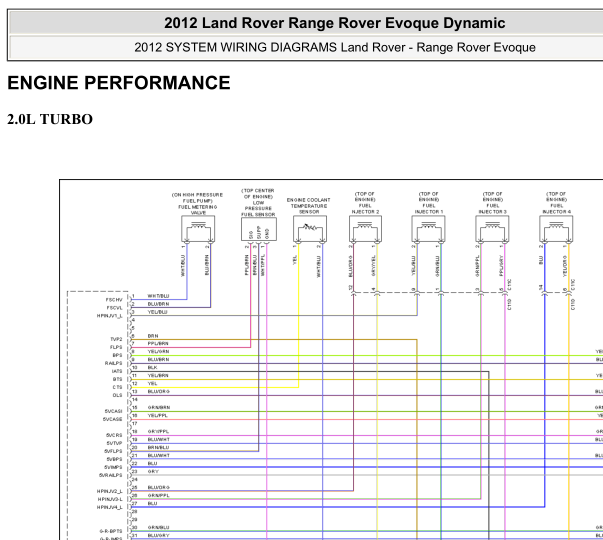
Task: Click the 'GRN/BRN' wire label at pin 15
Action: pos(158,408)
